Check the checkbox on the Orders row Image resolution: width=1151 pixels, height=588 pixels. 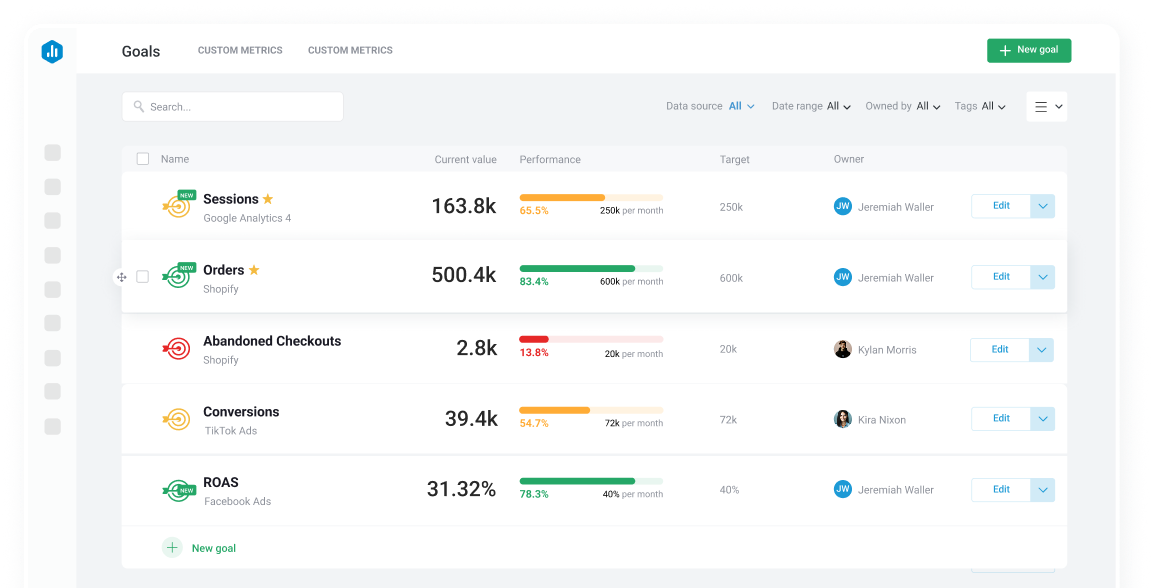pyautogui.click(x=142, y=276)
